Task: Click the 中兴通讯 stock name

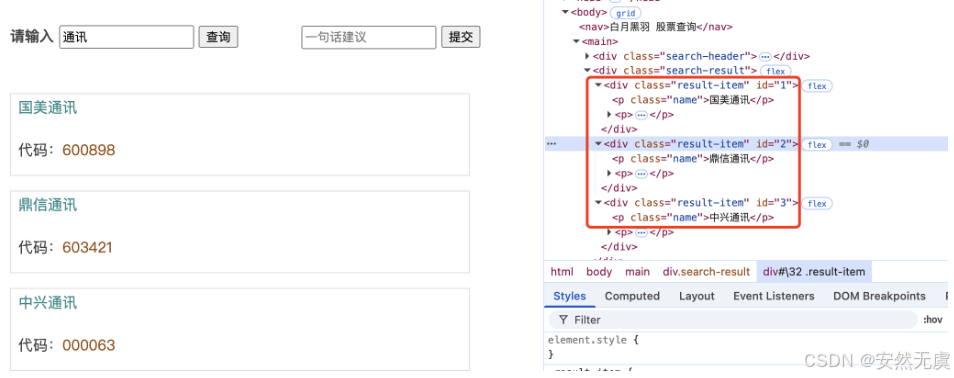Action: [48, 303]
